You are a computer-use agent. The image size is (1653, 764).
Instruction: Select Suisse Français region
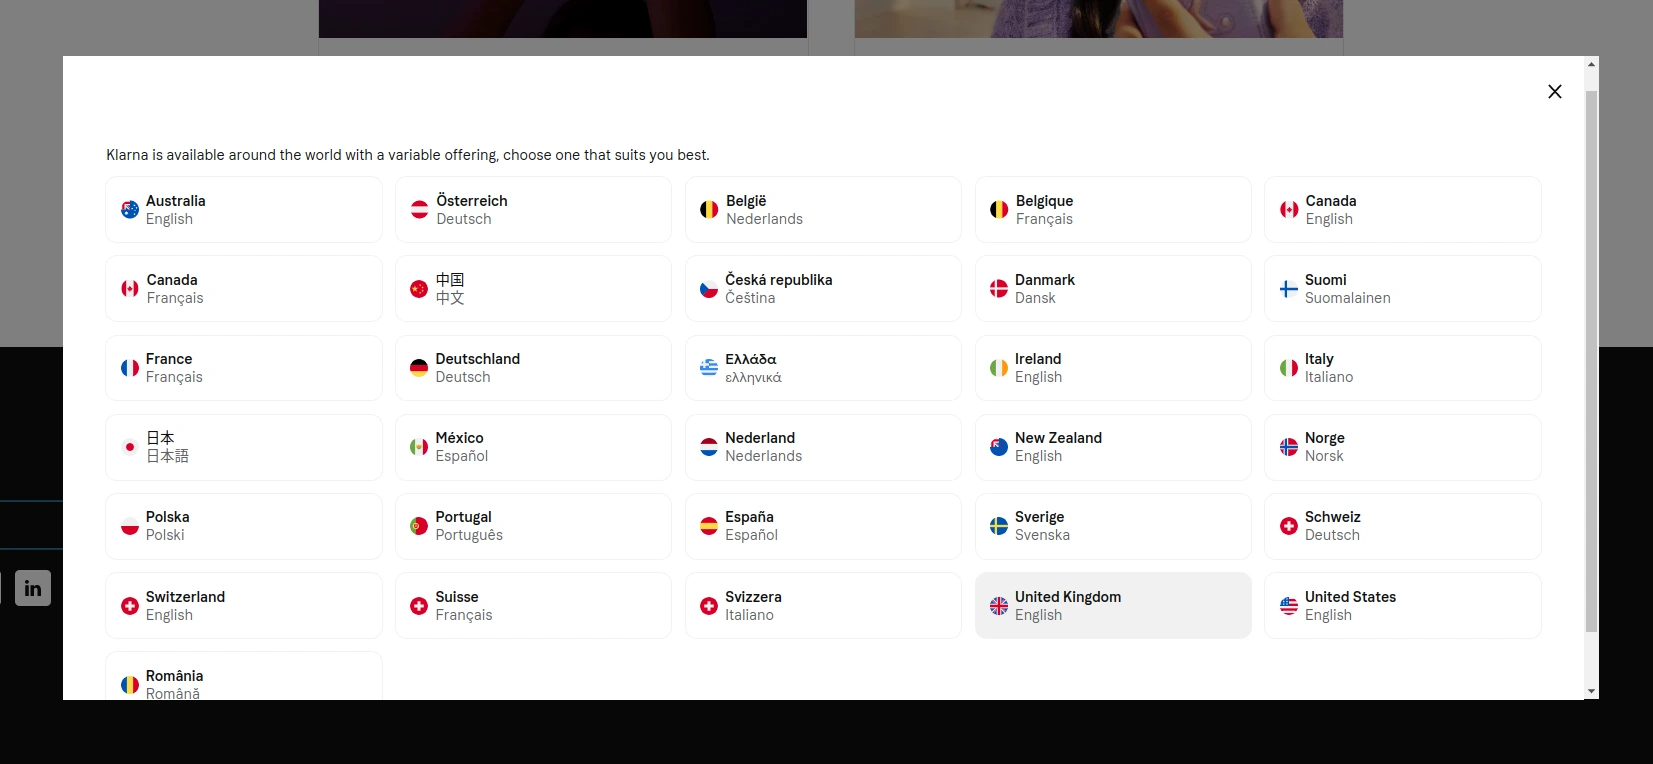534,606
